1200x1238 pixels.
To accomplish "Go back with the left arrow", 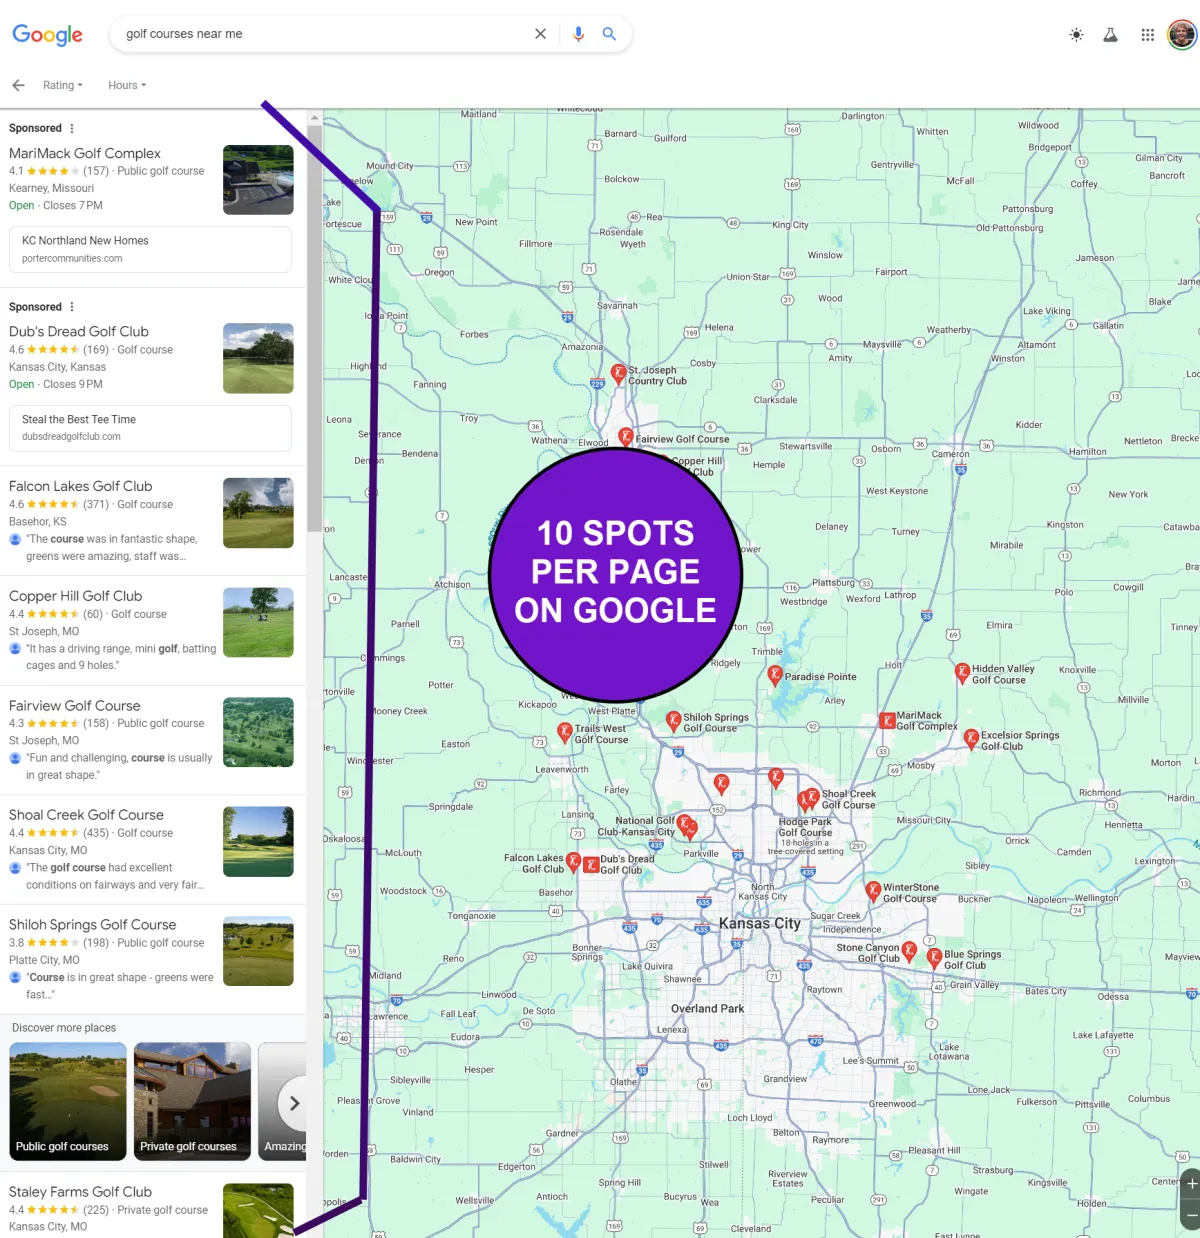I will tap(18, 85).
